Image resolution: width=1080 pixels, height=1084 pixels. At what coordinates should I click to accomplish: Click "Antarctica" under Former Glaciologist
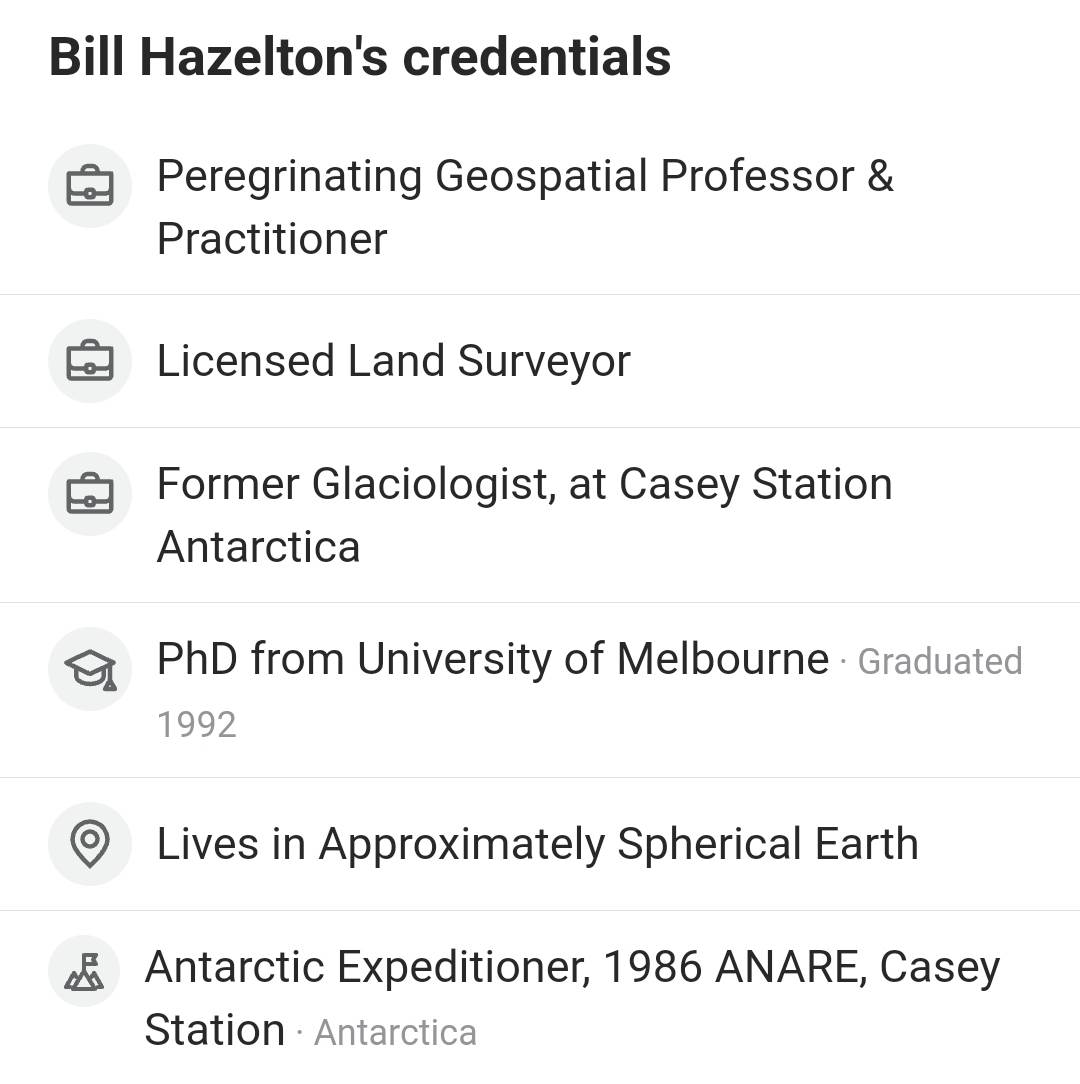(x=258, y=548)
